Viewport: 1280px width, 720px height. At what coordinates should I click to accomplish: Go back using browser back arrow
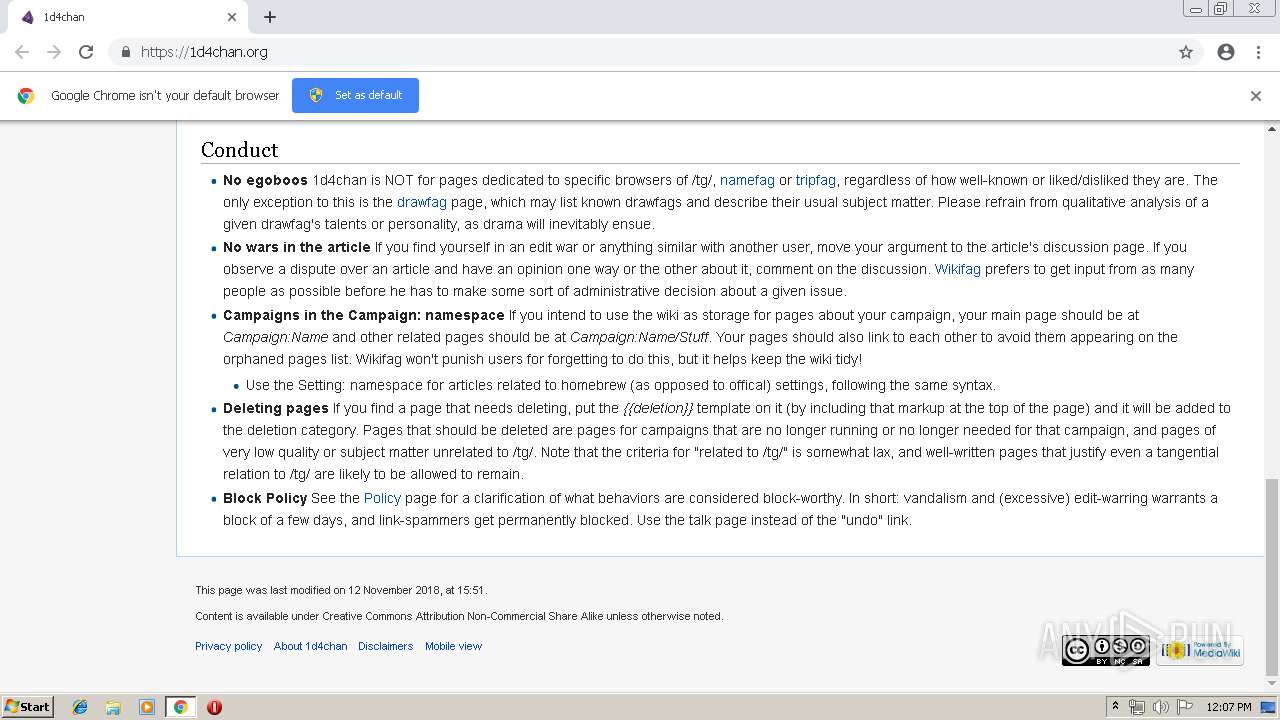(22, 52)
